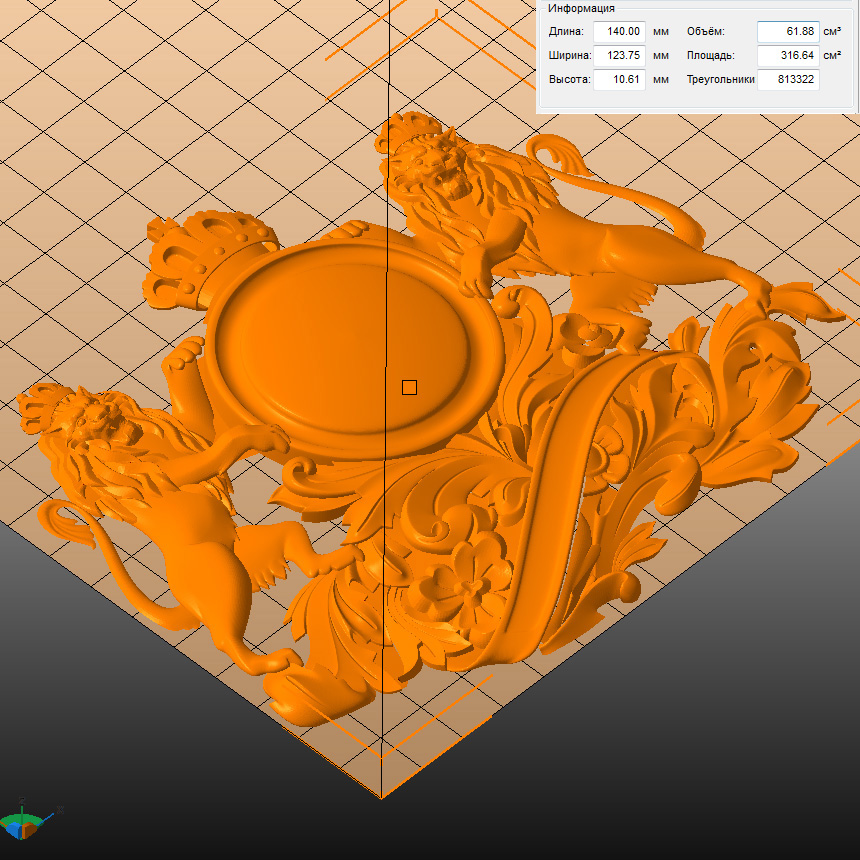Click the Треугольники count field
Image resolution: width=860 pixels, height=860 pixels.
(787, 80)
